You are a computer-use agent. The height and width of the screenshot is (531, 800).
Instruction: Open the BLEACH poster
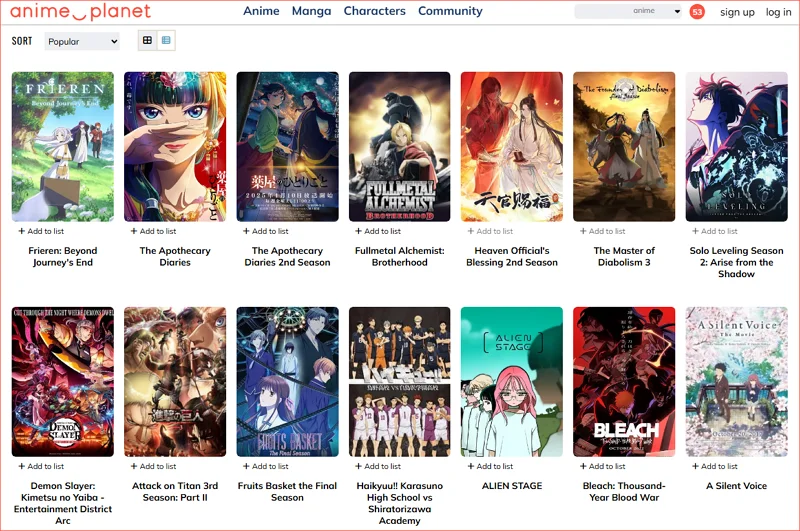624,382
